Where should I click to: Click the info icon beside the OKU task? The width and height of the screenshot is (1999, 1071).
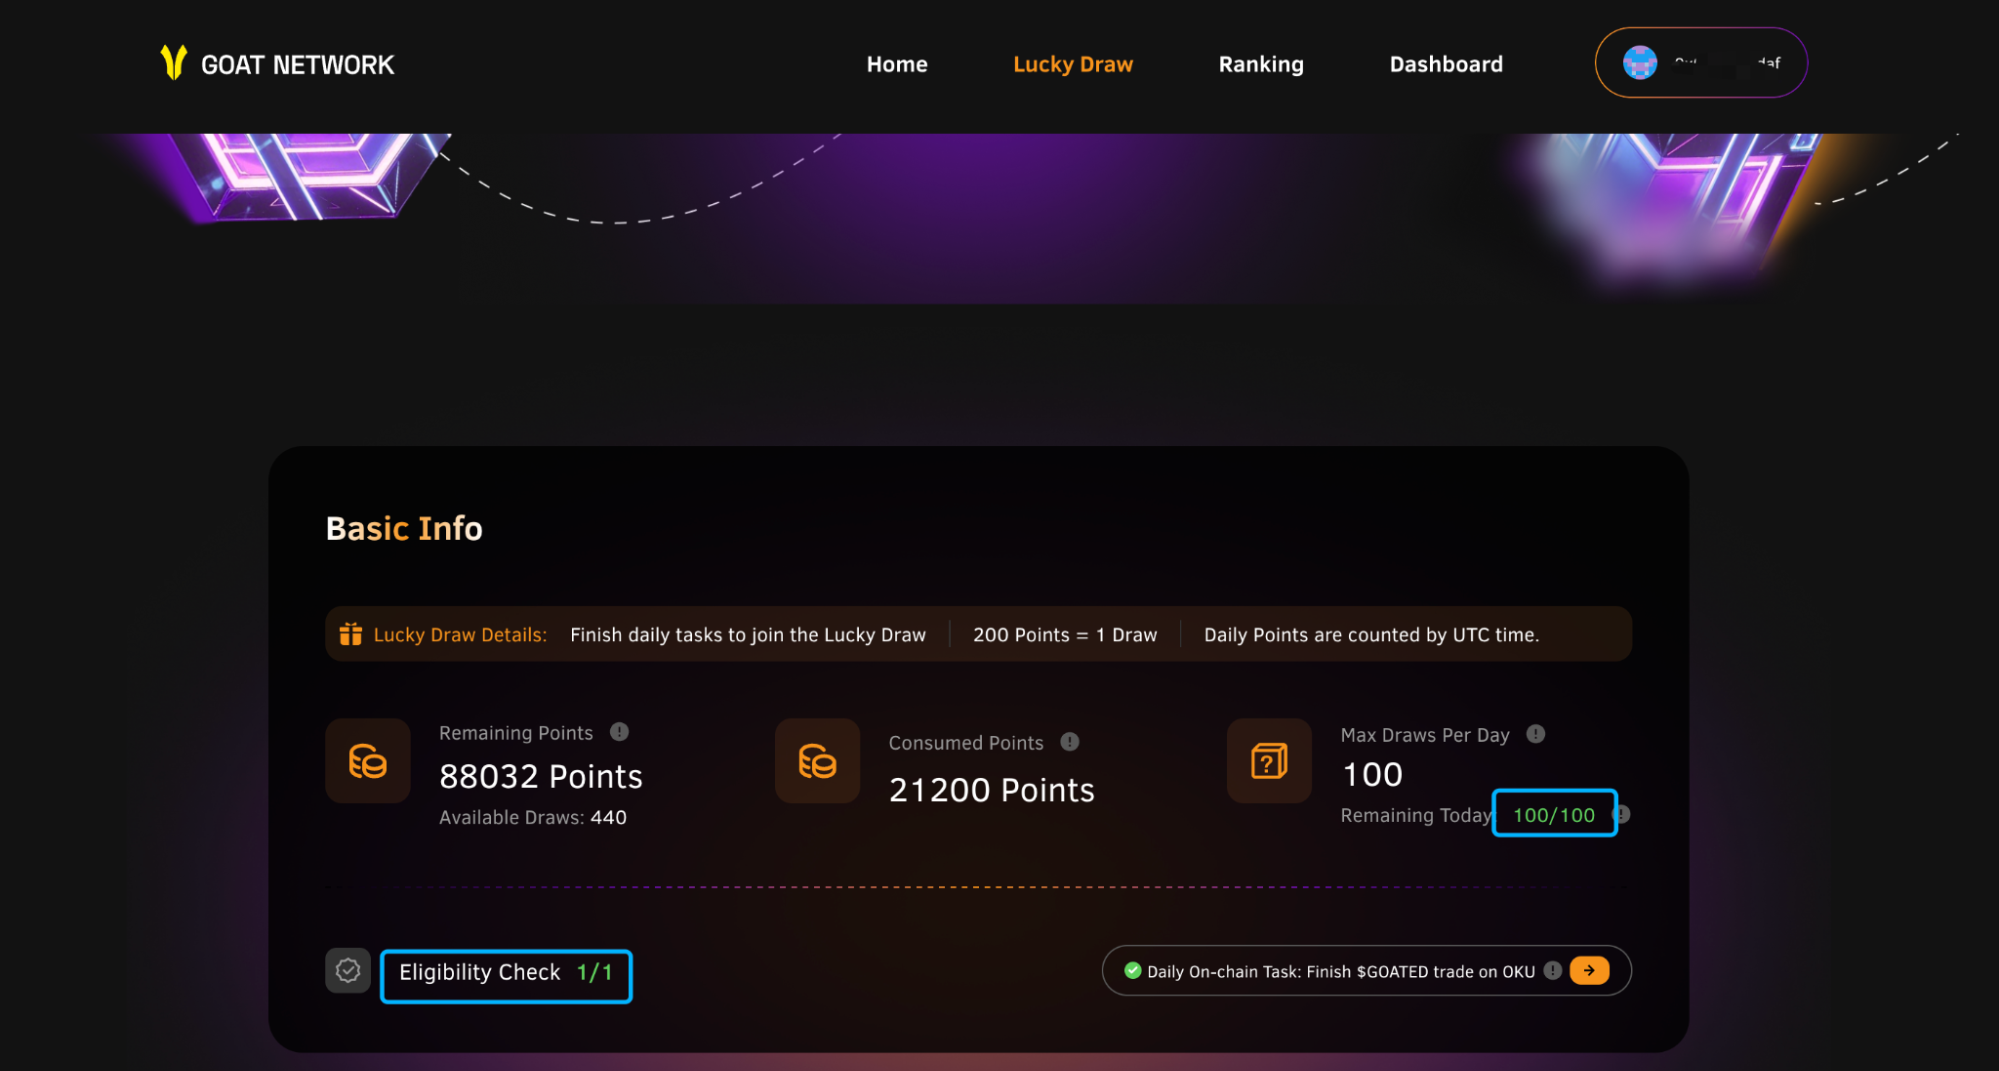(x=1552, y=970)
